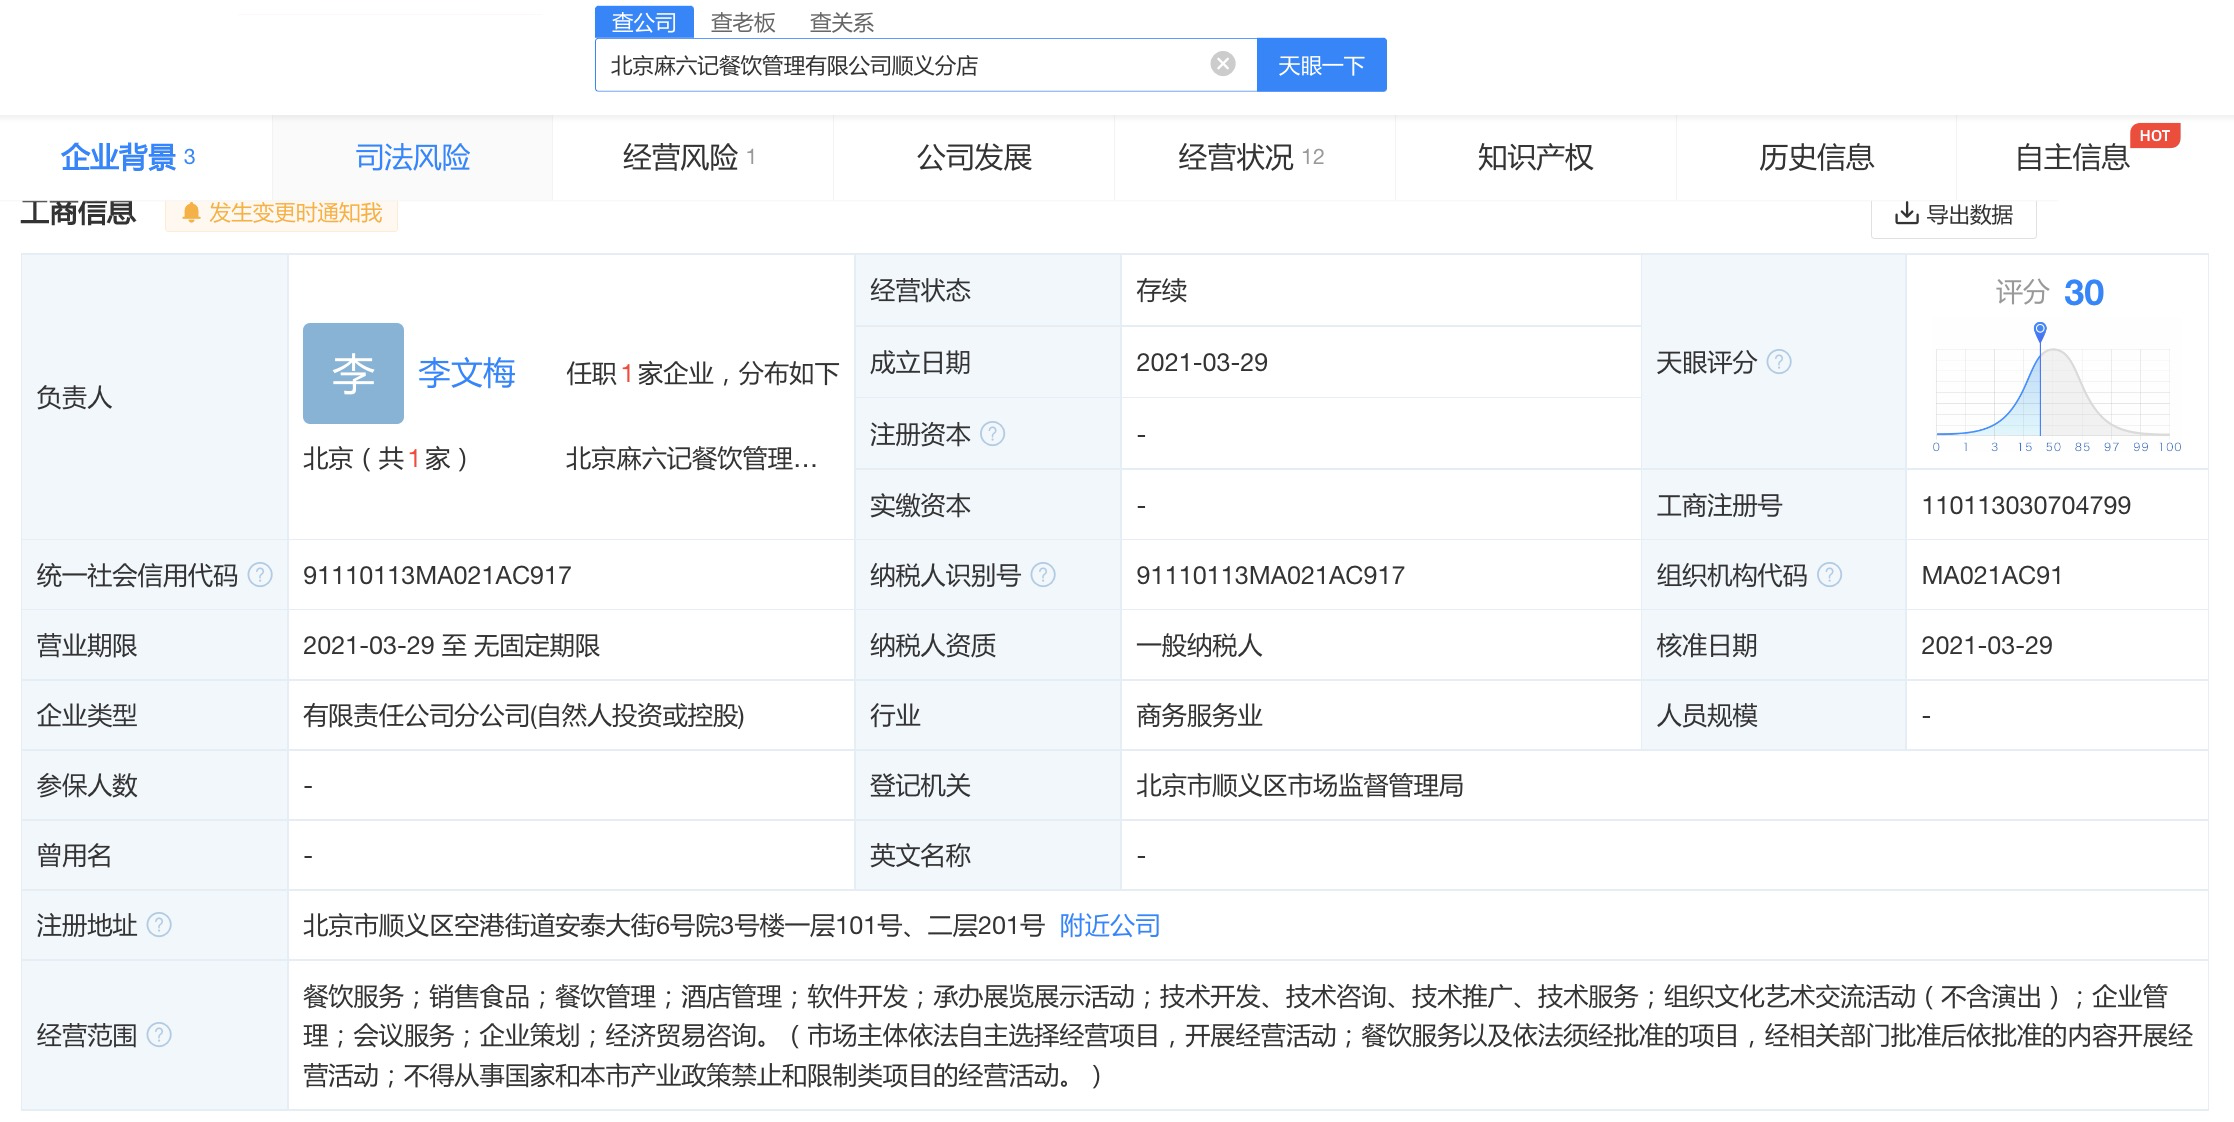Click the 天眼一下 search button
2234x1122 pixels.
[x=1321, y=63]
